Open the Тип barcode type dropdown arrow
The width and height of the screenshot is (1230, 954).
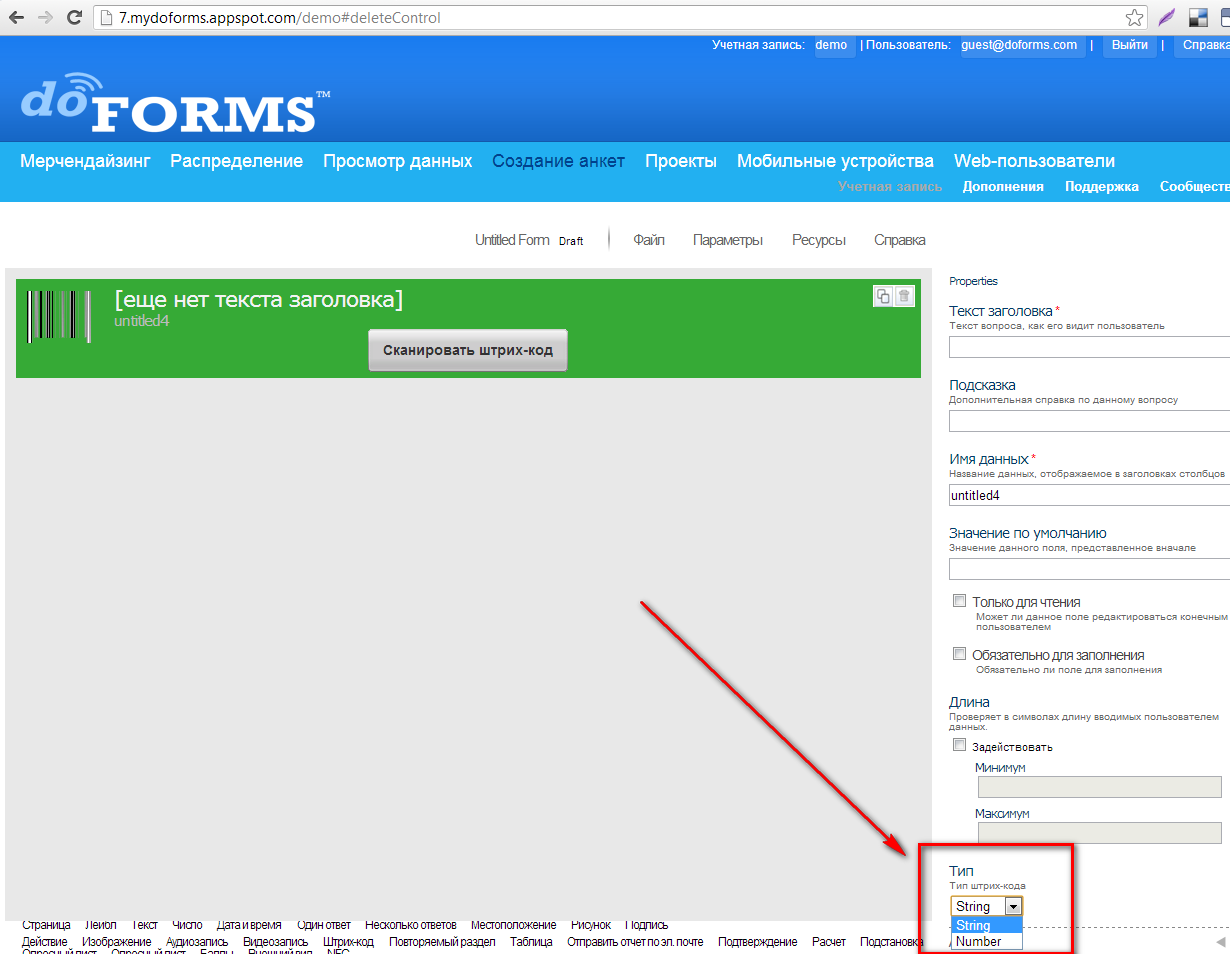tap(1013, 906)
